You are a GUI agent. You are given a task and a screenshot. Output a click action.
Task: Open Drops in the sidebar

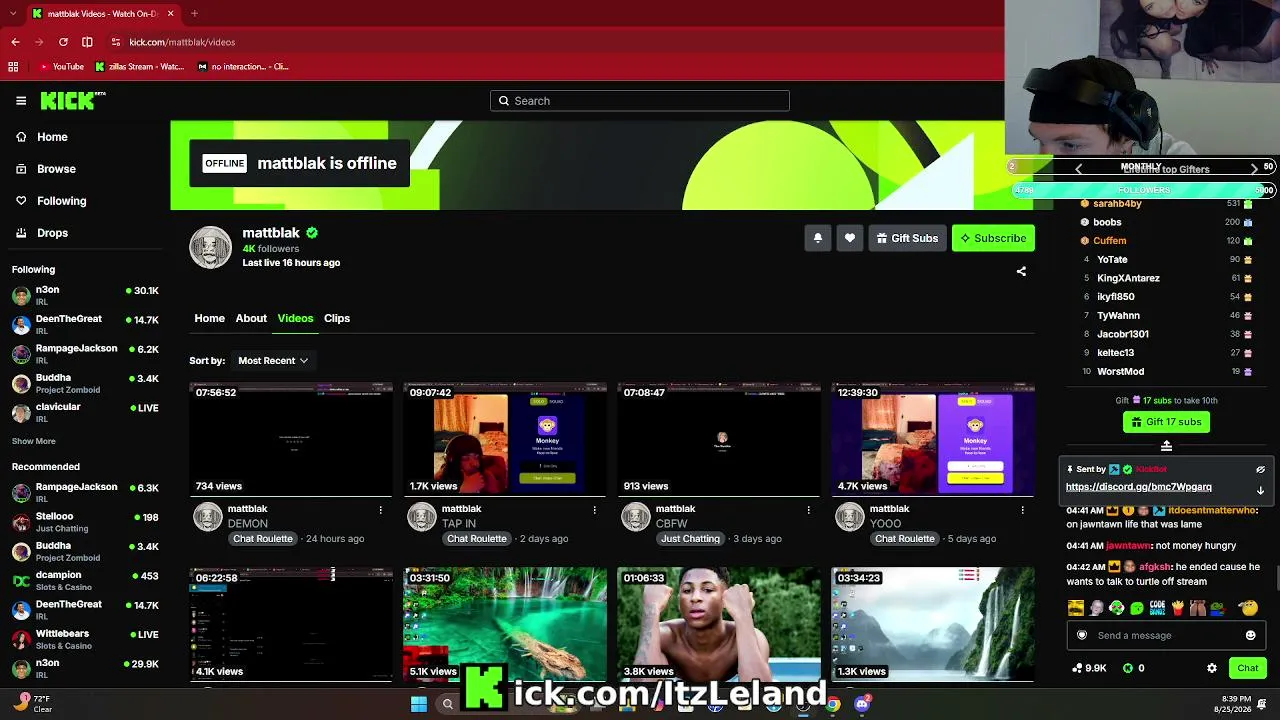(85, 233)
